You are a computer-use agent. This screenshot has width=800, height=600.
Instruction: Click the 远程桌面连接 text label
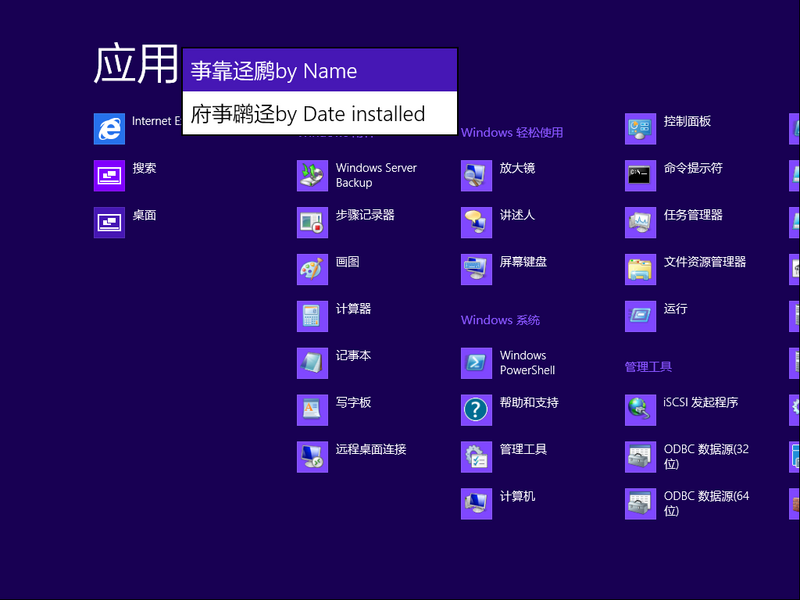[x=371, y=449]
